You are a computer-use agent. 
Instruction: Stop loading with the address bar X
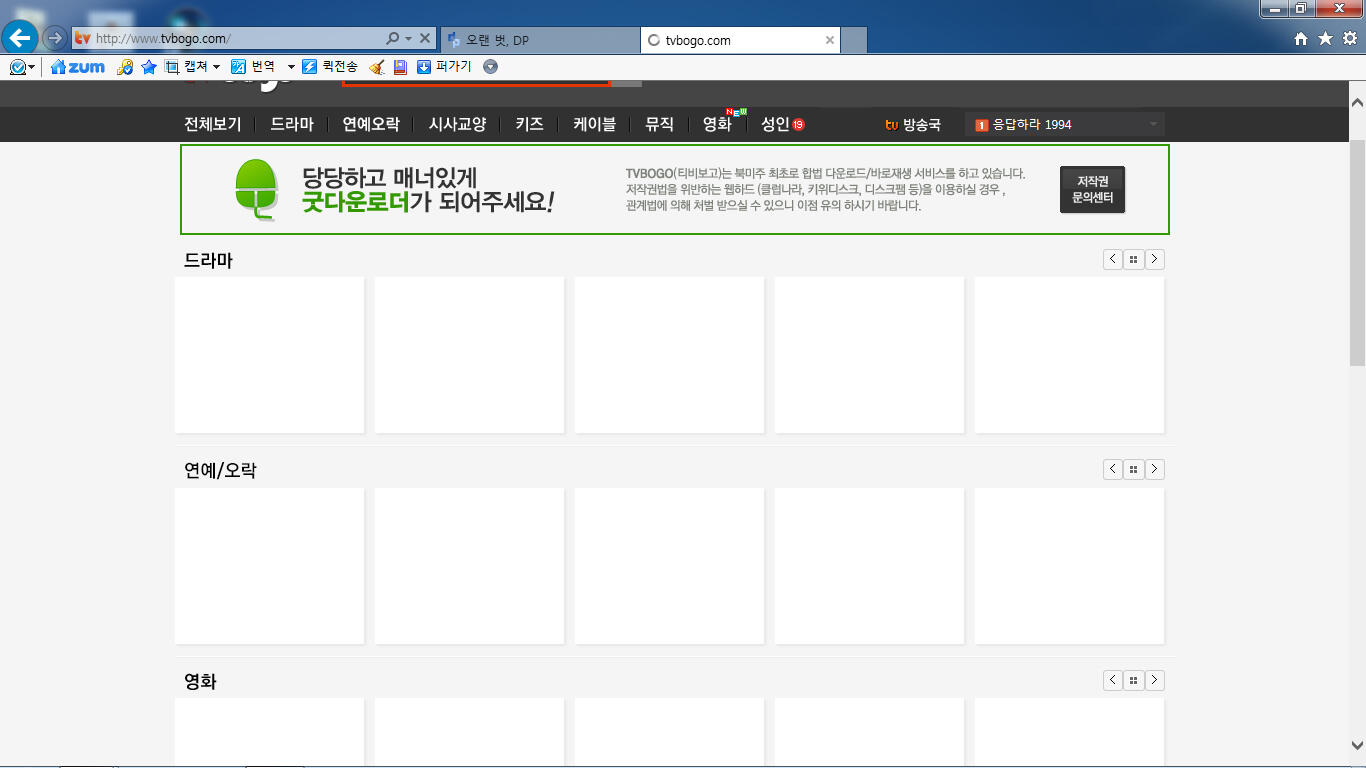pyautogui.click(x=425, y=38)
